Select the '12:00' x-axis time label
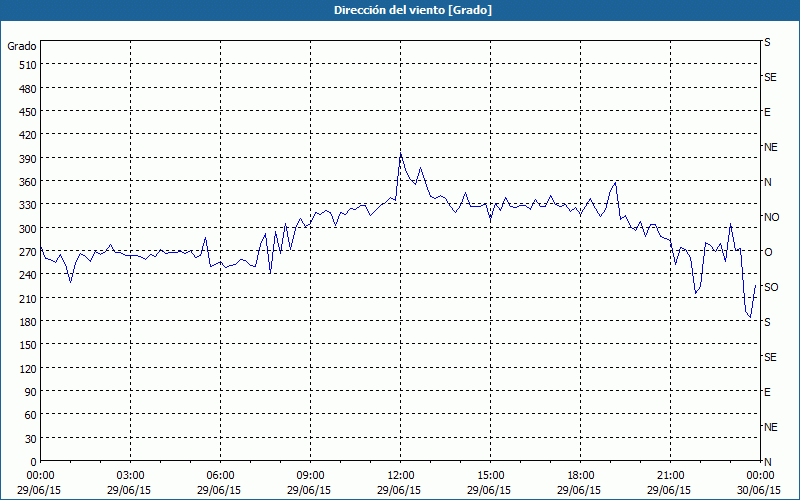The height and width of the screenshot is (500, 800). coord(401,476)
